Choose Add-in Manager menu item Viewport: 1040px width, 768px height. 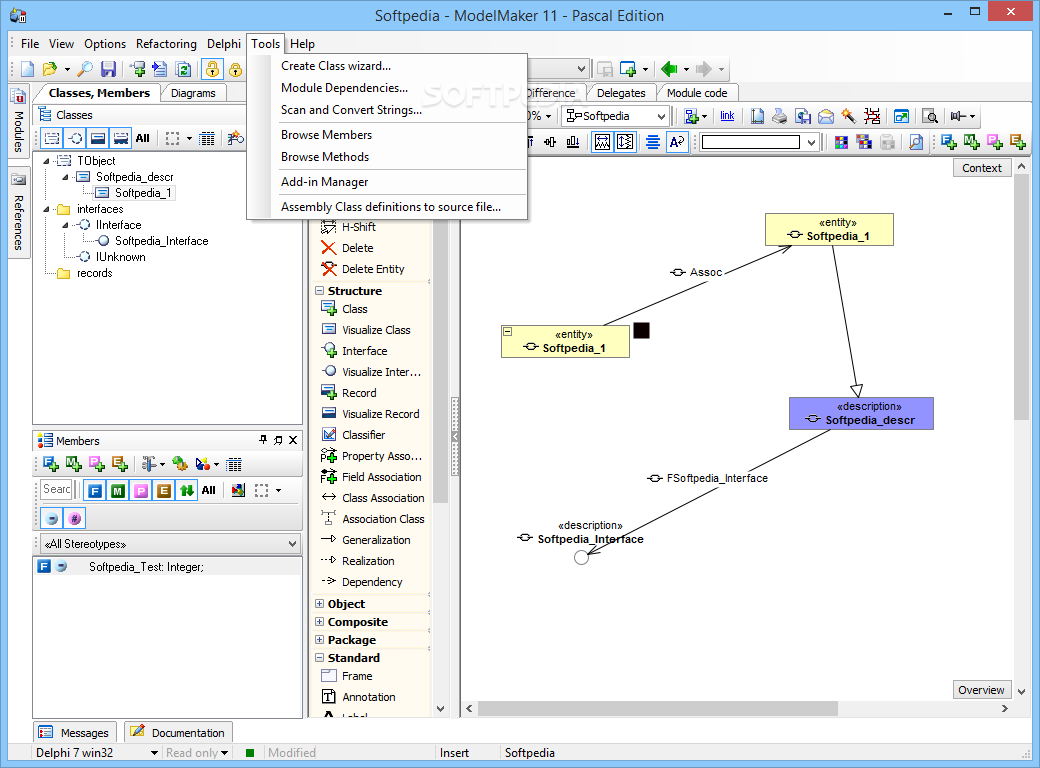click(x=324, y=182)
